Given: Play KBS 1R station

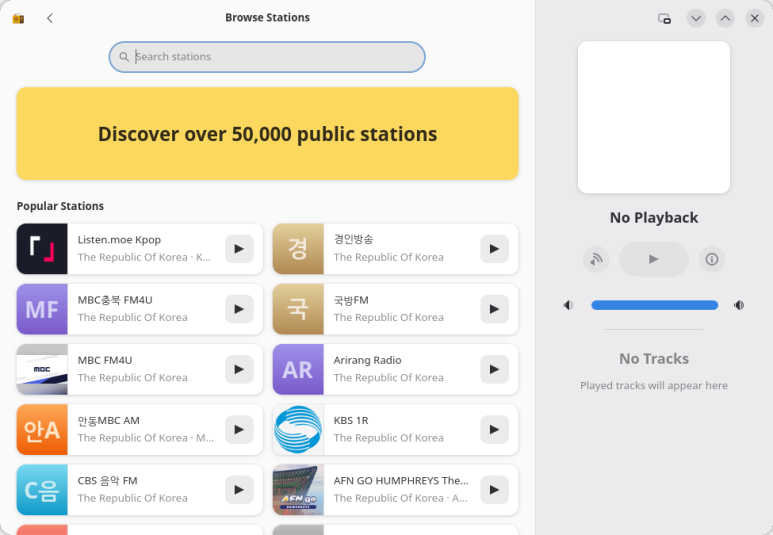Looking at the screenshot, I should coord(494,429).
